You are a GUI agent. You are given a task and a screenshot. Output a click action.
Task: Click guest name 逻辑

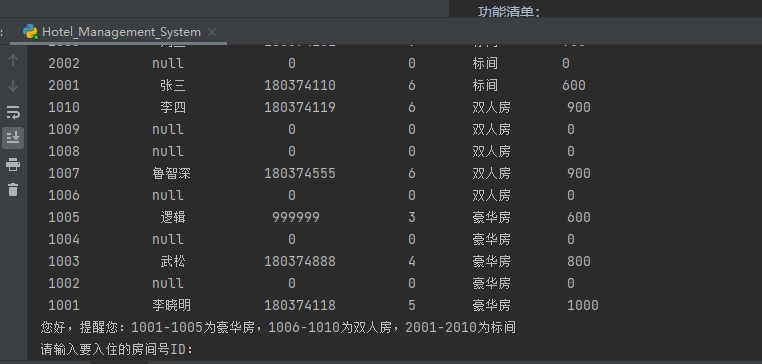click(x=173, y=217)
